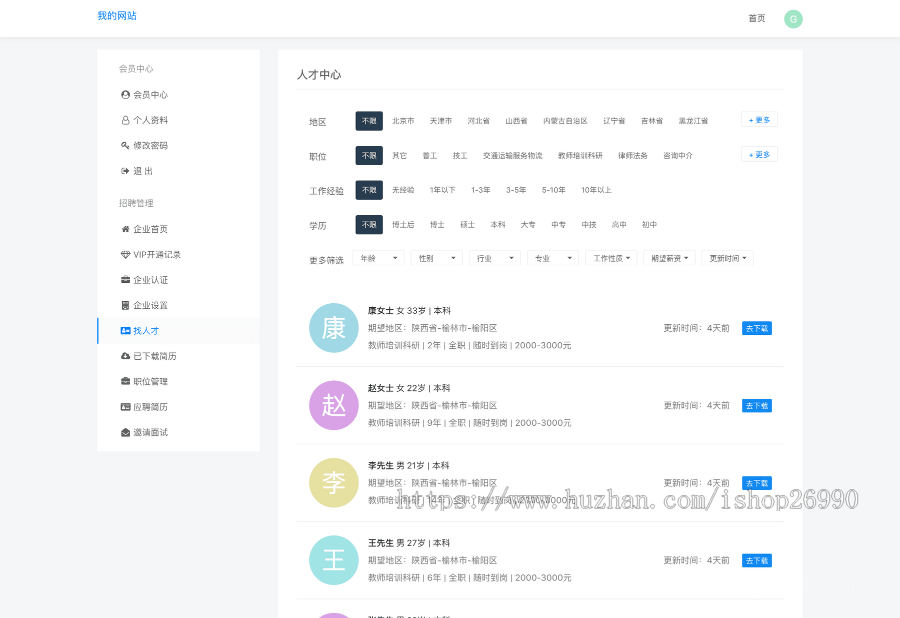Filter region by 黑龙江省

pyautogui.click(x=693, y=121)
